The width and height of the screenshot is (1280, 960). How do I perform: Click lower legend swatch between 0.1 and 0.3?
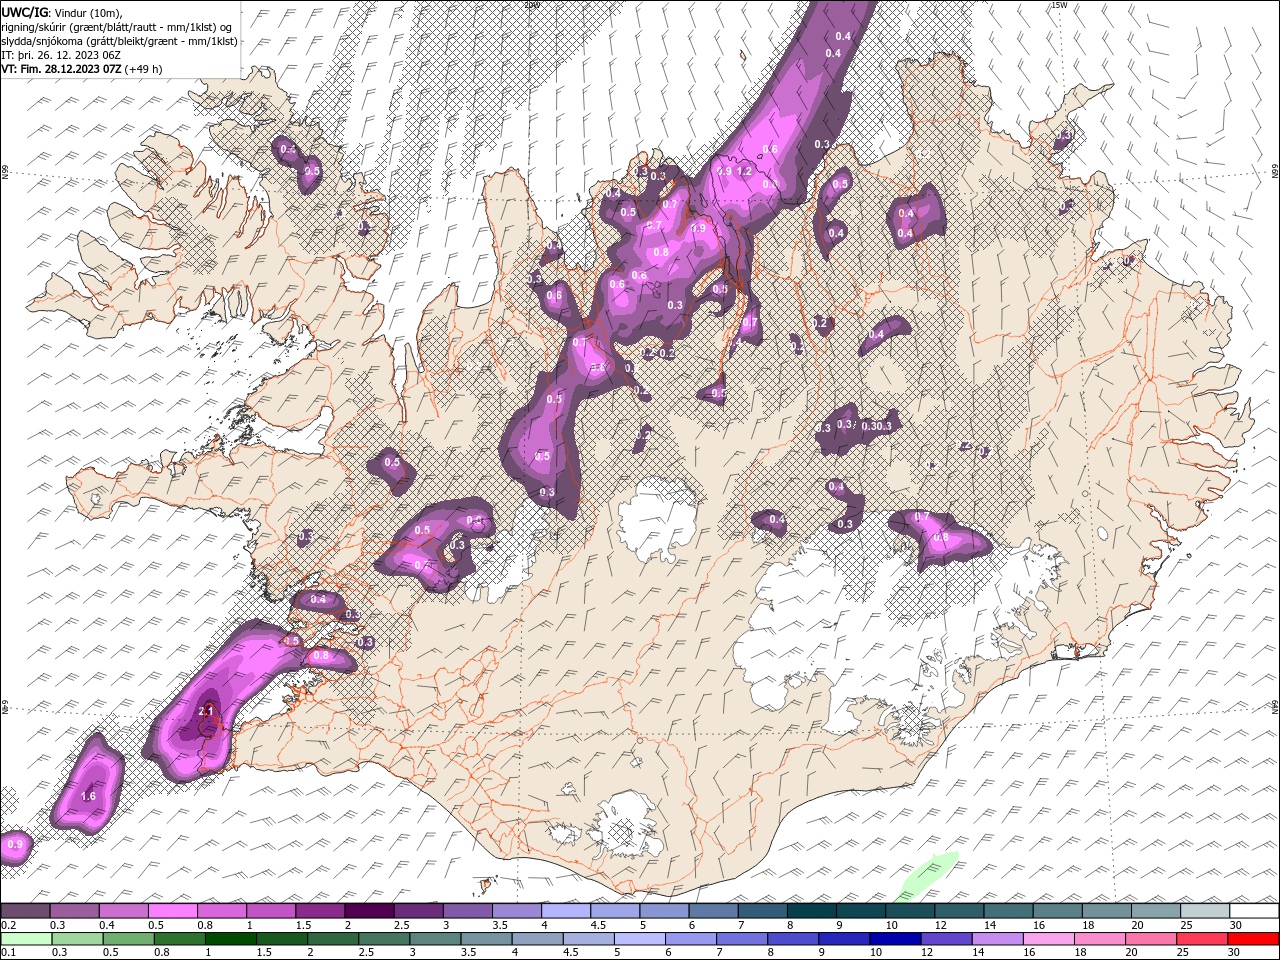click(x=26, y=939)
